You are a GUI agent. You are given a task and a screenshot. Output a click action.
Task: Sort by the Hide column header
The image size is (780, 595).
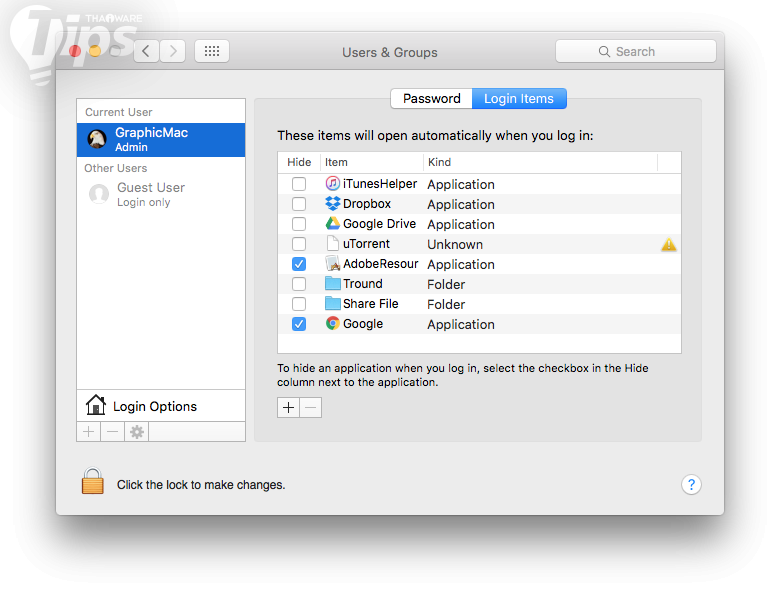tap(299, 162)
